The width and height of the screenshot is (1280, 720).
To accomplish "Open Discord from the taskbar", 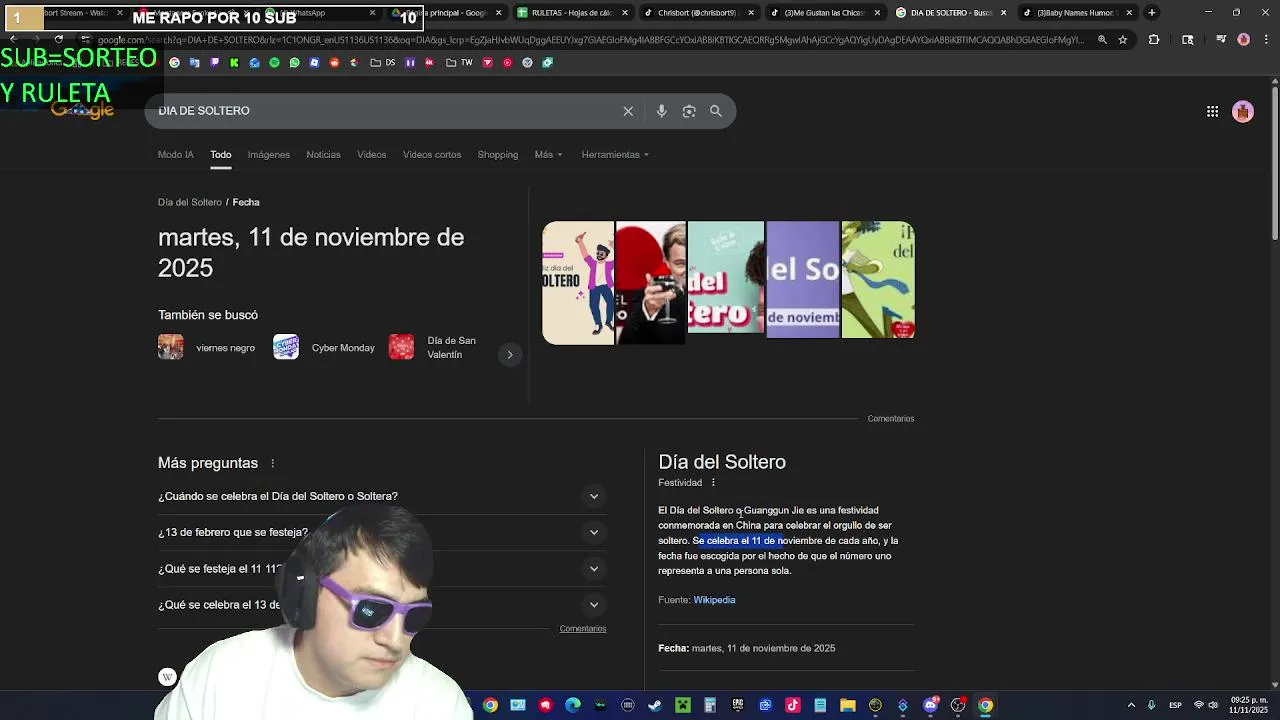I will pos(931,705).
